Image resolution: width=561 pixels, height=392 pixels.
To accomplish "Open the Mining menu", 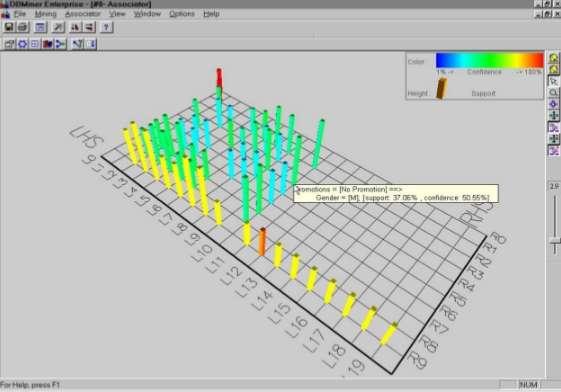I will tap(46, 14).
